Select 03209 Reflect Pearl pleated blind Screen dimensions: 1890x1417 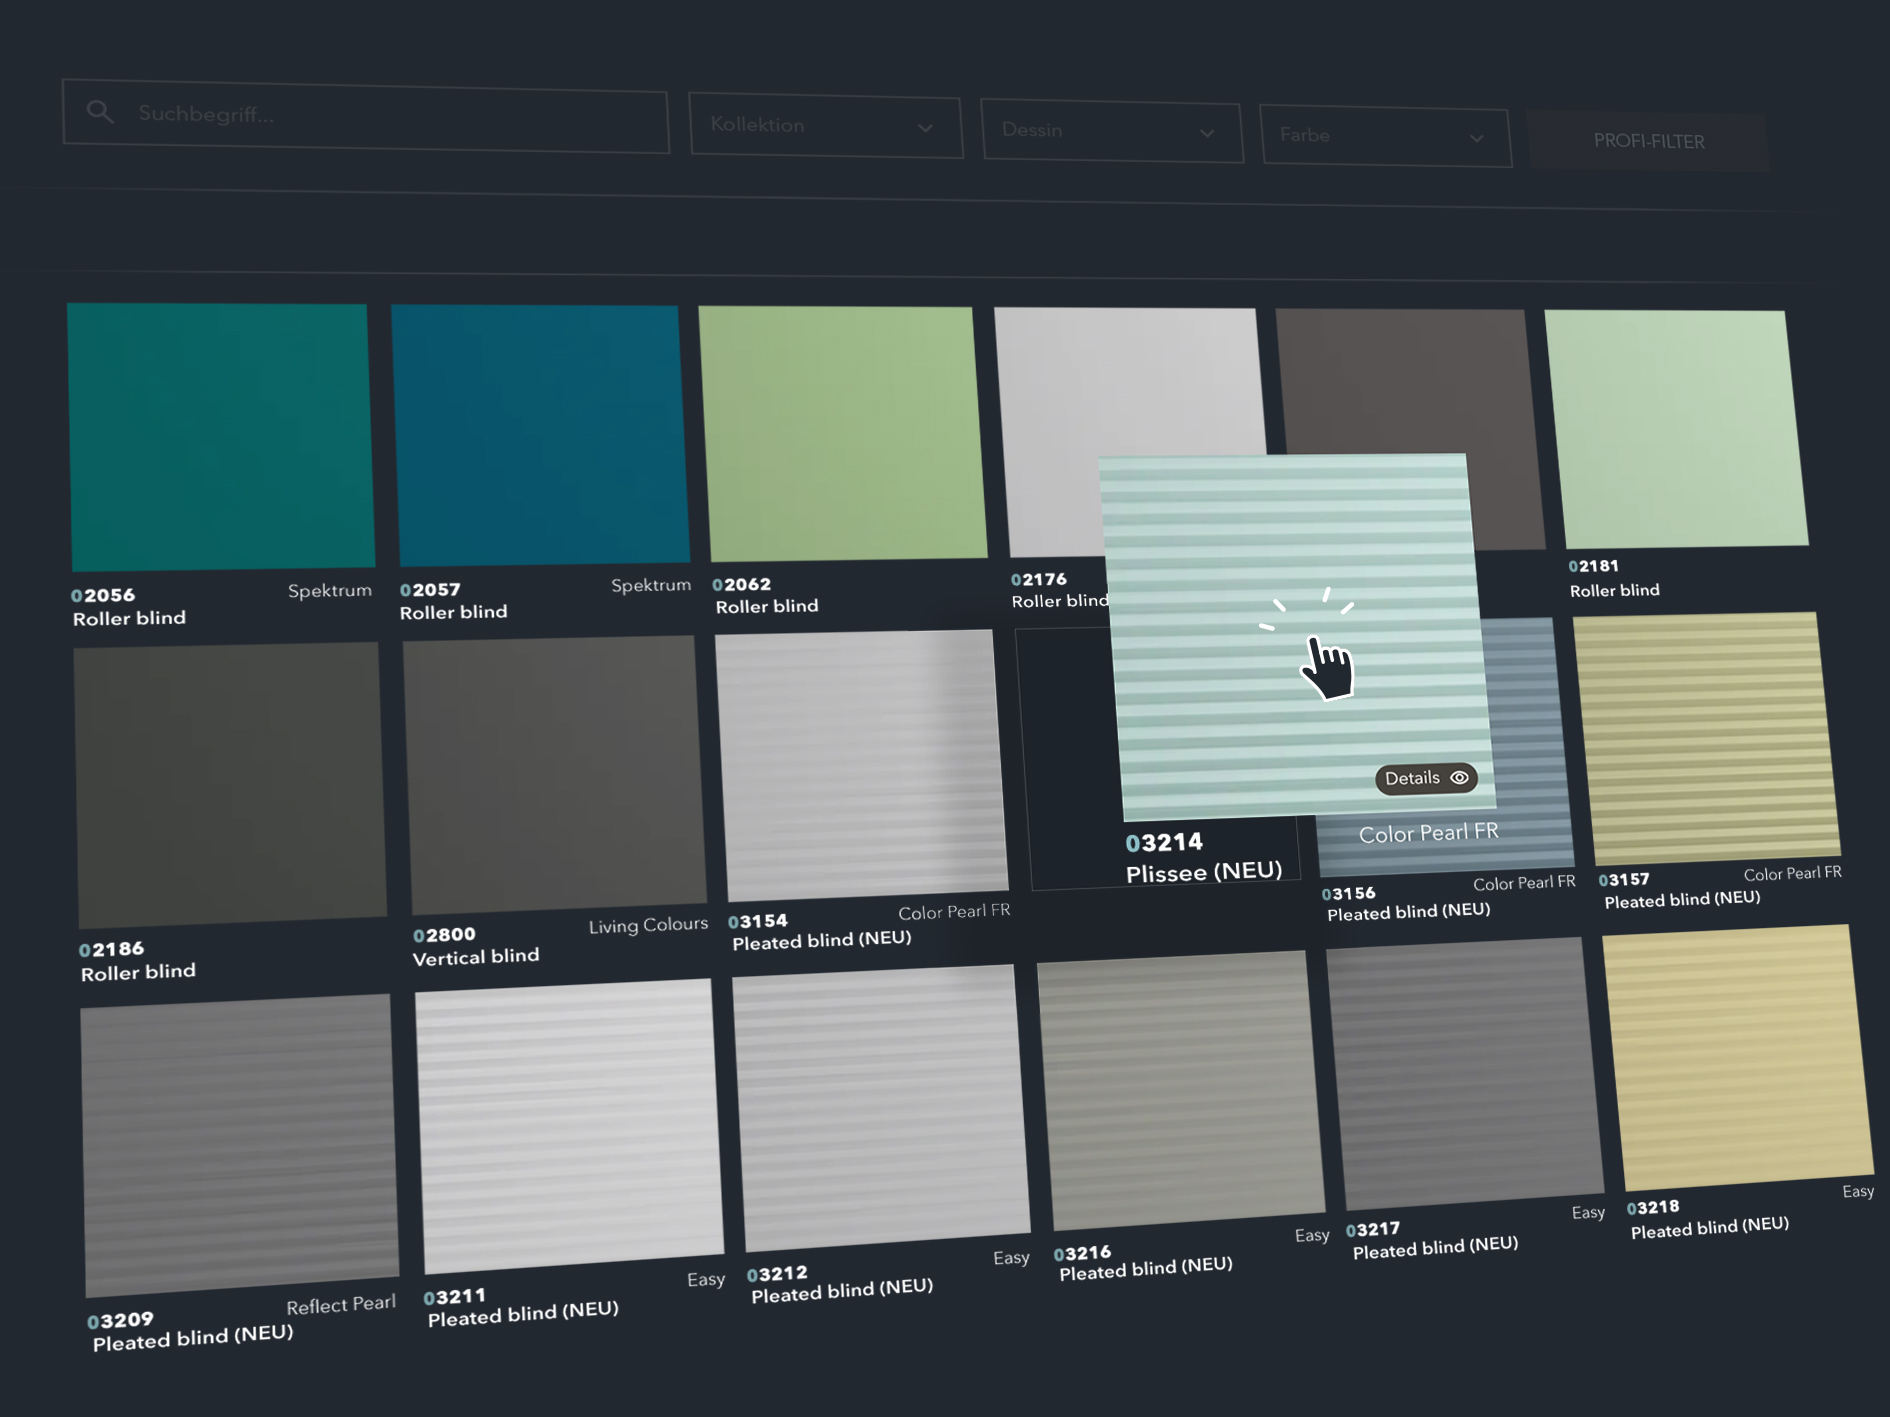click(x=238, y=1143)
